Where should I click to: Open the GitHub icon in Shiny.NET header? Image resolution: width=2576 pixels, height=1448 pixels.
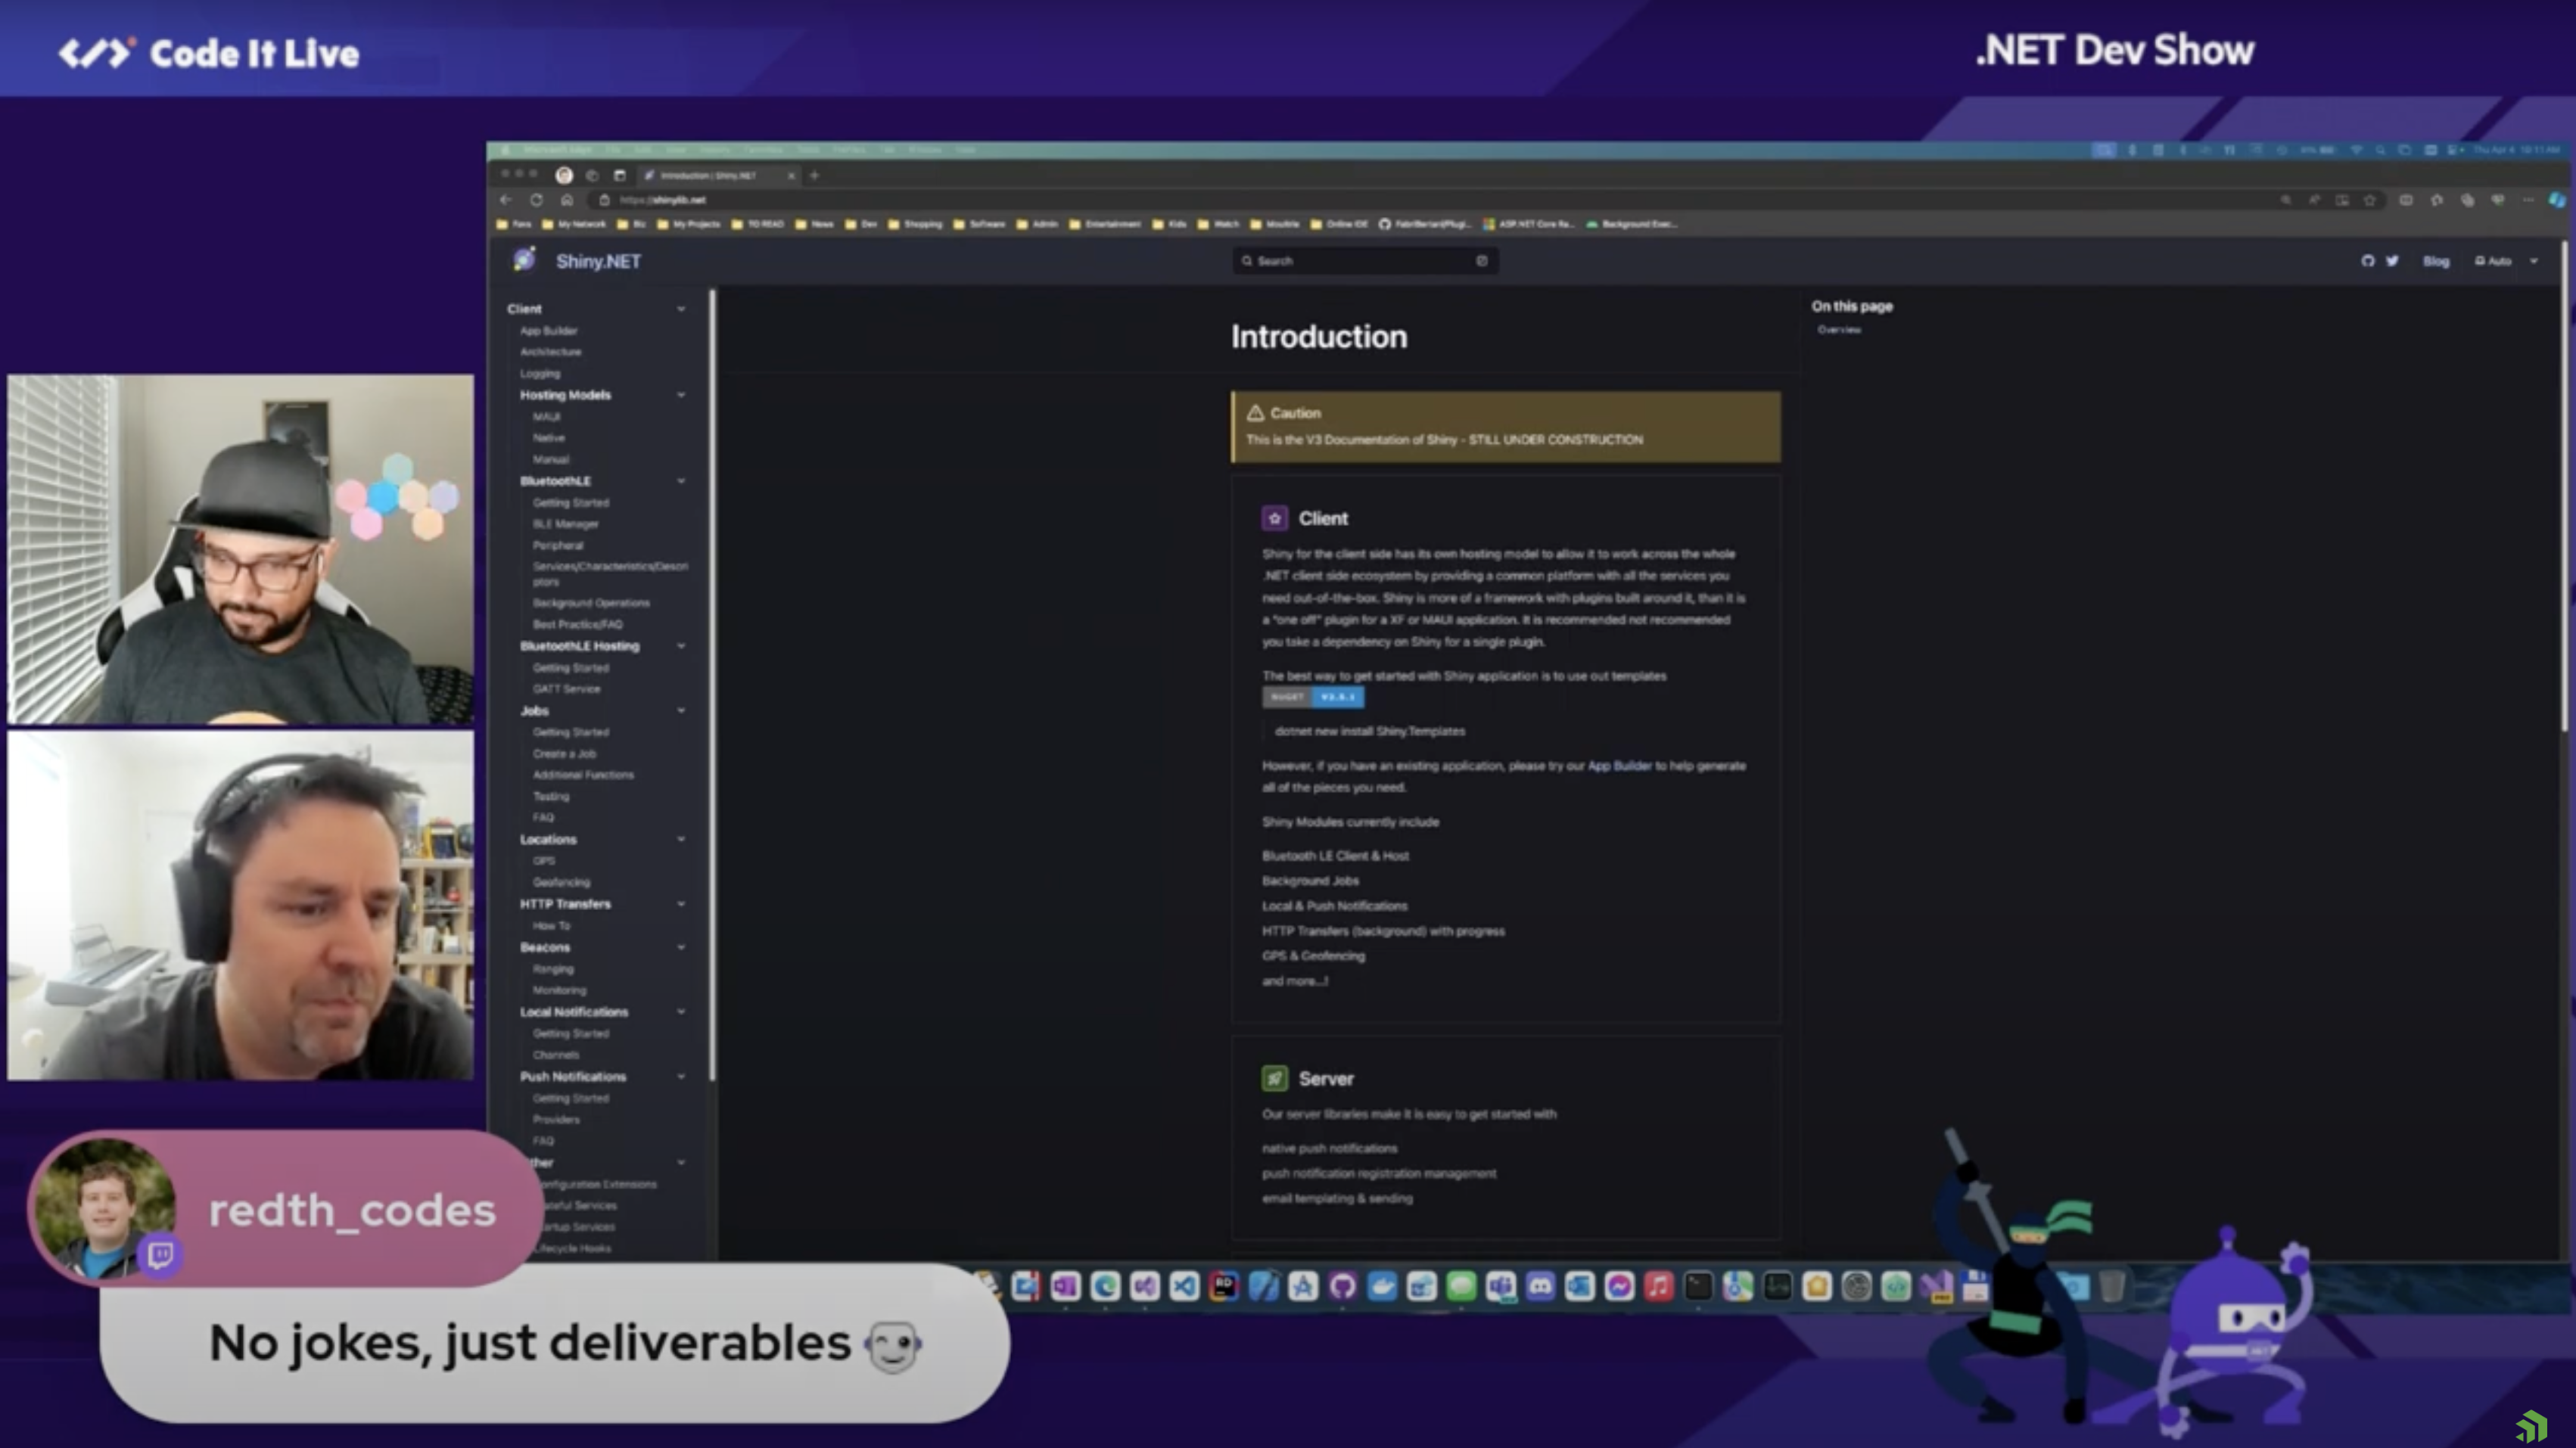[x=2367, y=261]
